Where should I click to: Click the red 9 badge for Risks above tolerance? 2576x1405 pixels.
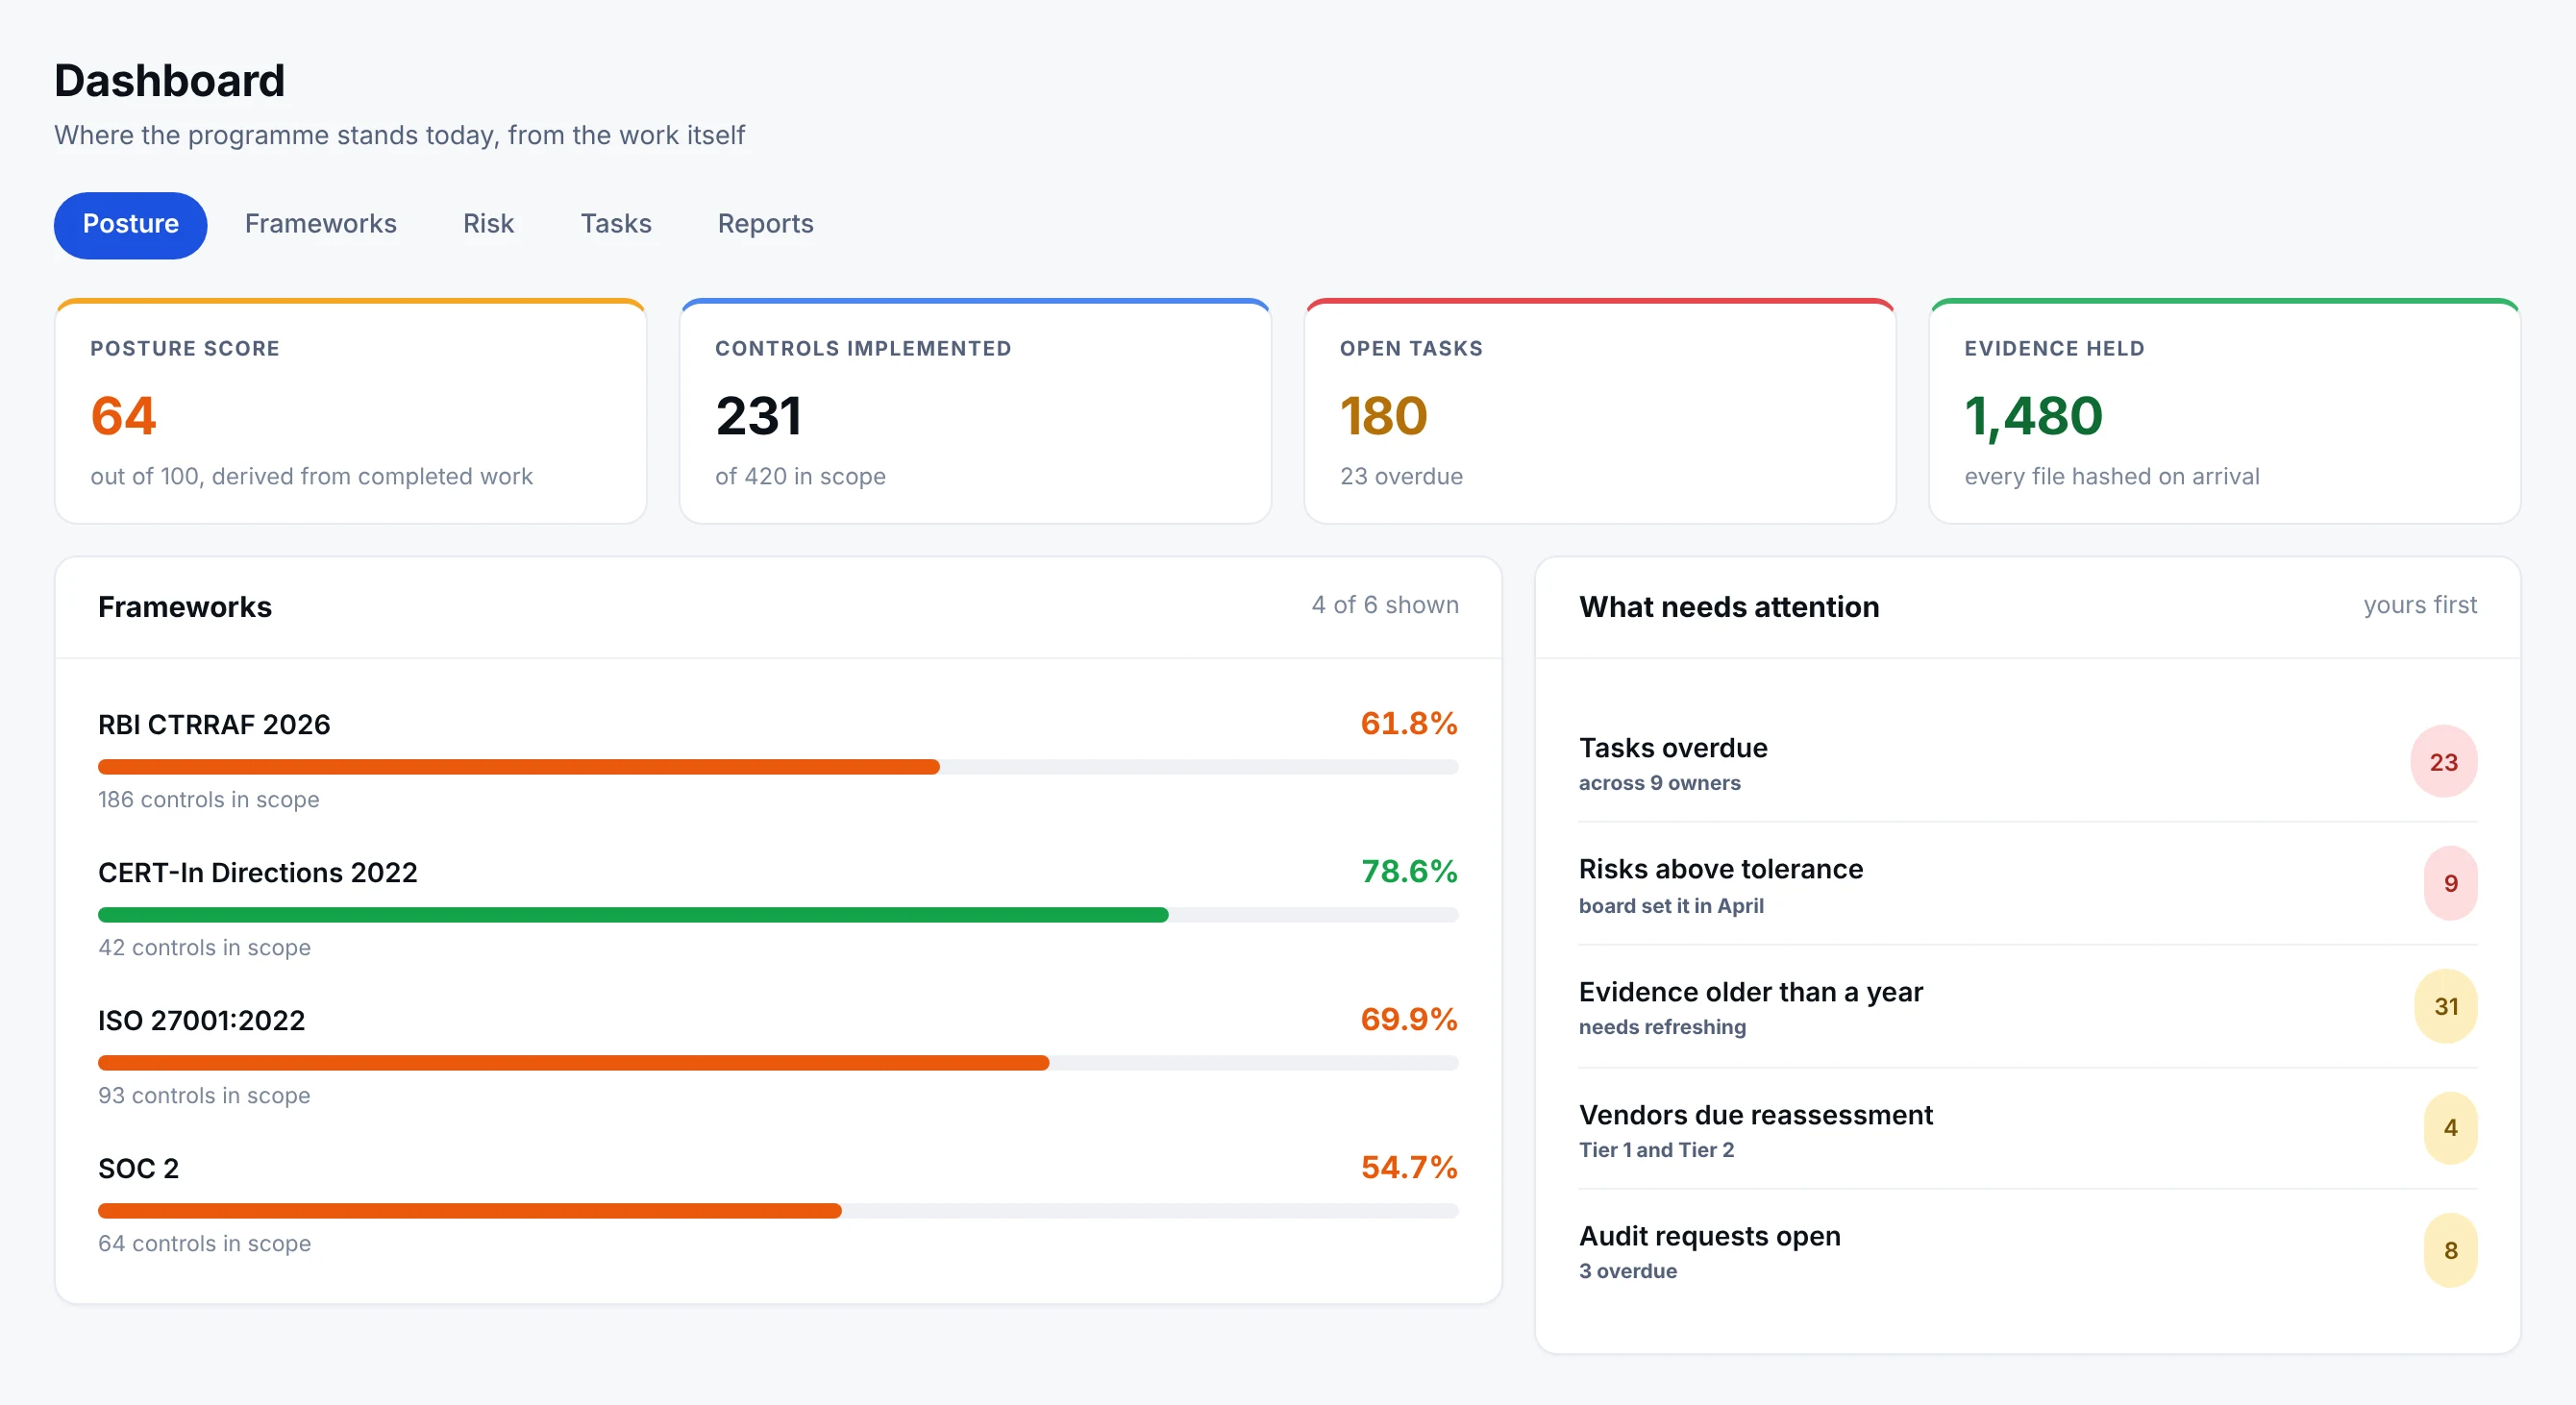coord(2451,884)
